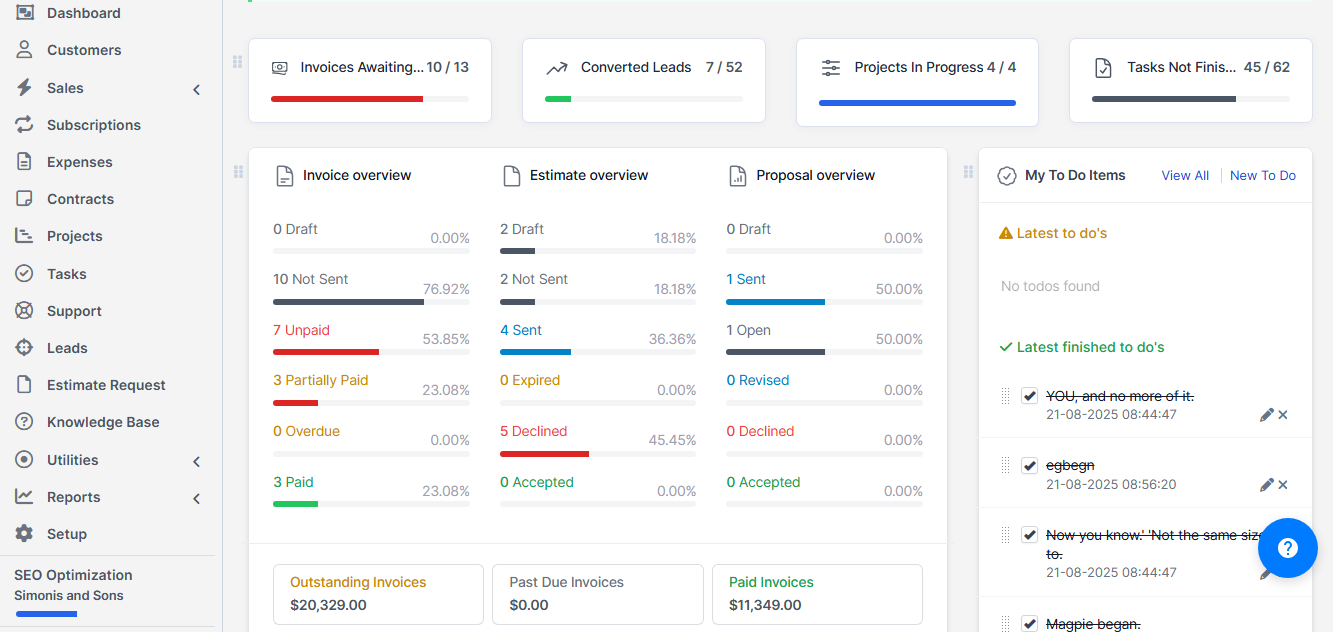Click the New To Do link

point(1262,175)
